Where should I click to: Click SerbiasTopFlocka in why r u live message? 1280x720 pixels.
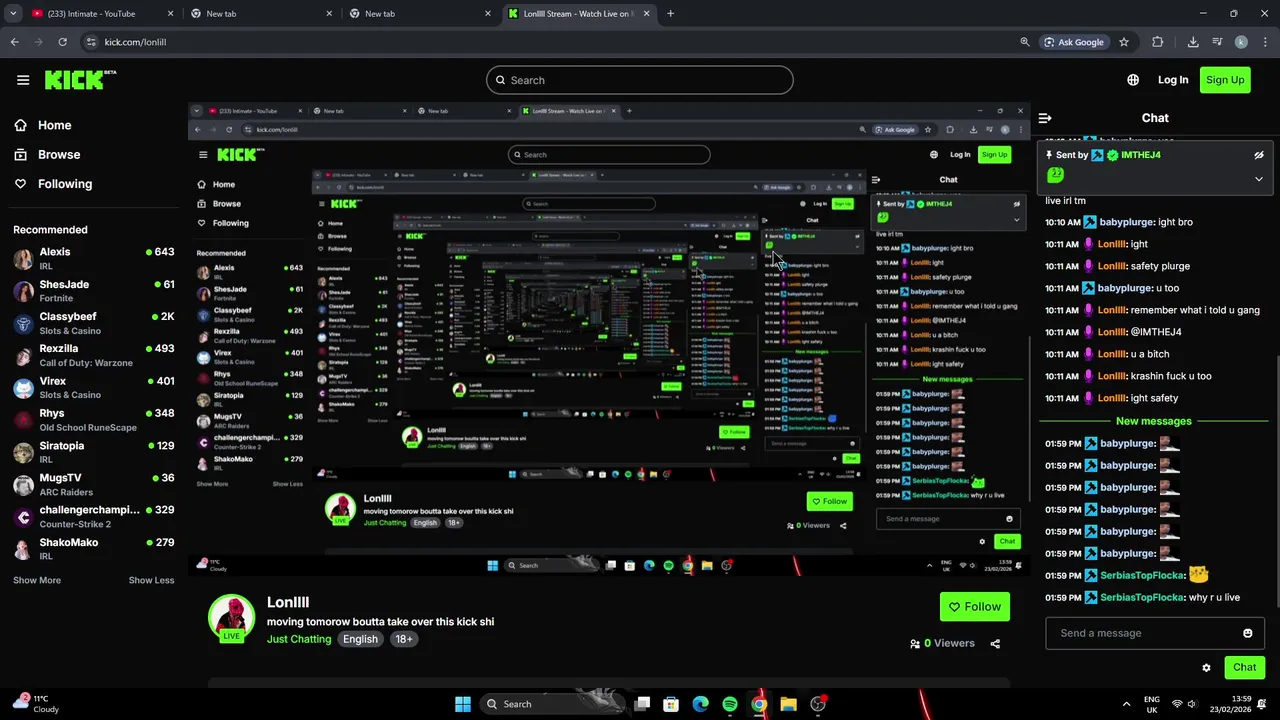(1142, 598)
